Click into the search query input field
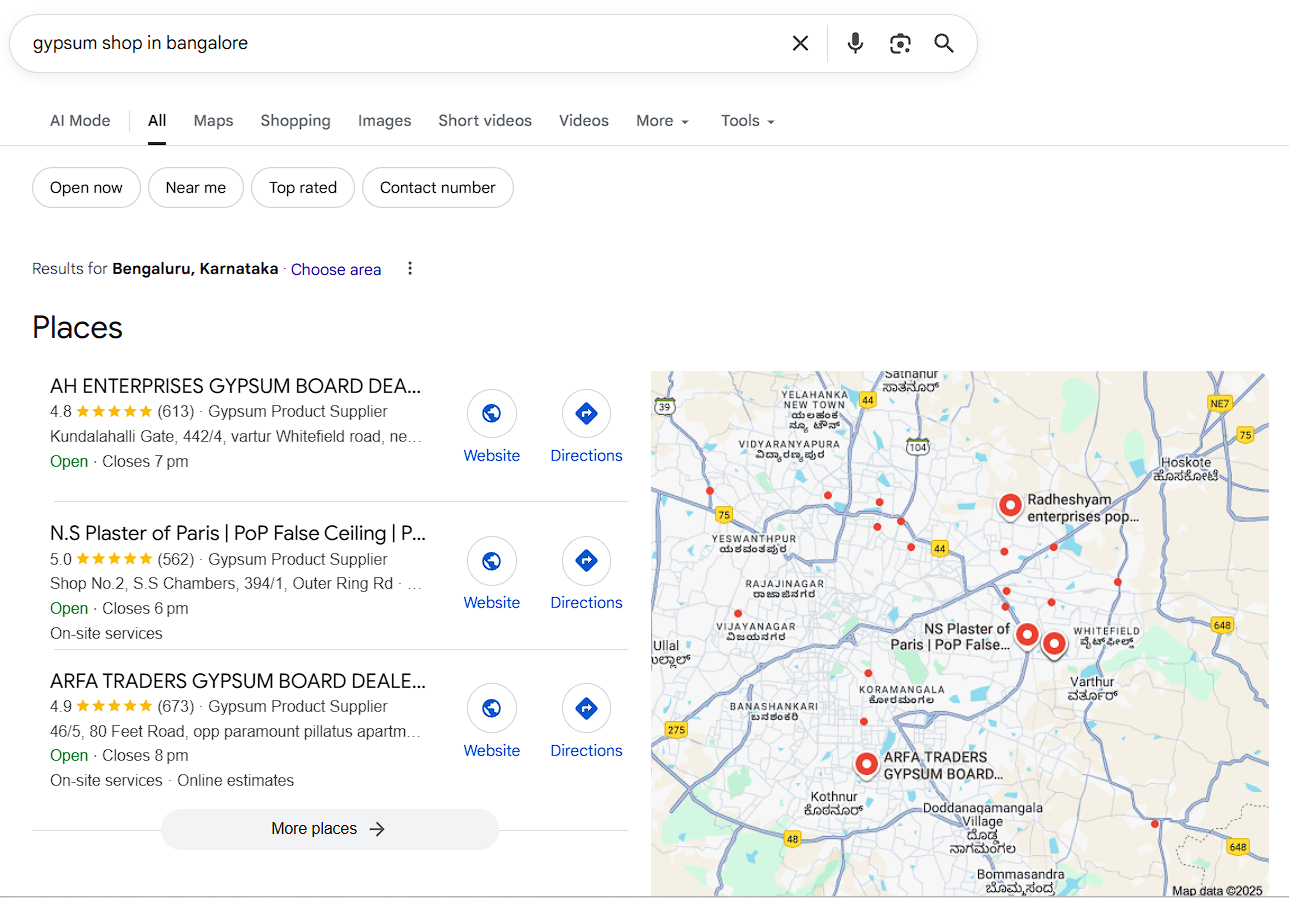The height and width of the screenshot is (898, 1289). 400,43
